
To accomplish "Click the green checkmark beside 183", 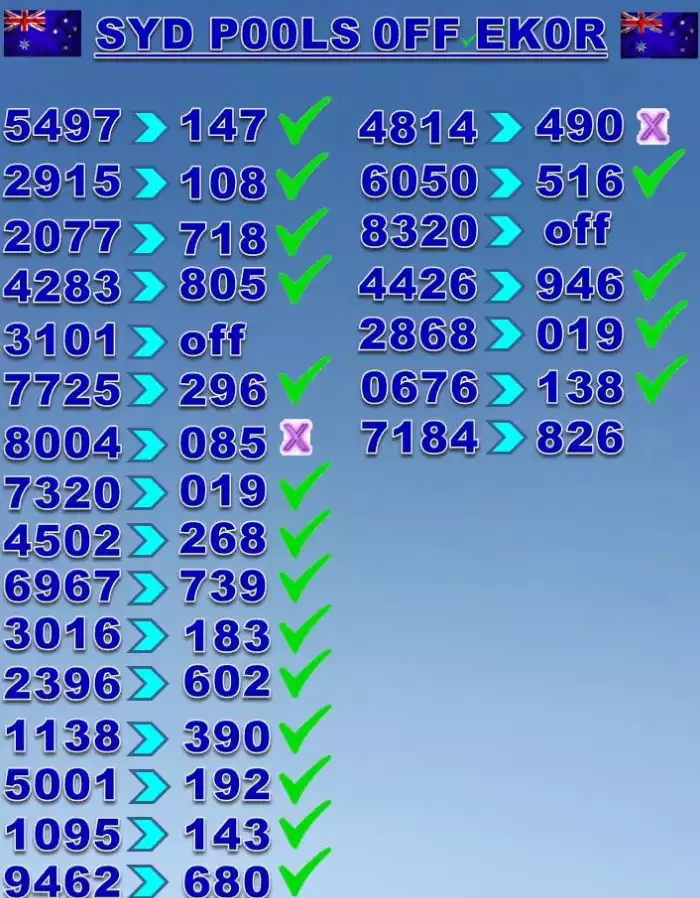I will coord(305,629).
